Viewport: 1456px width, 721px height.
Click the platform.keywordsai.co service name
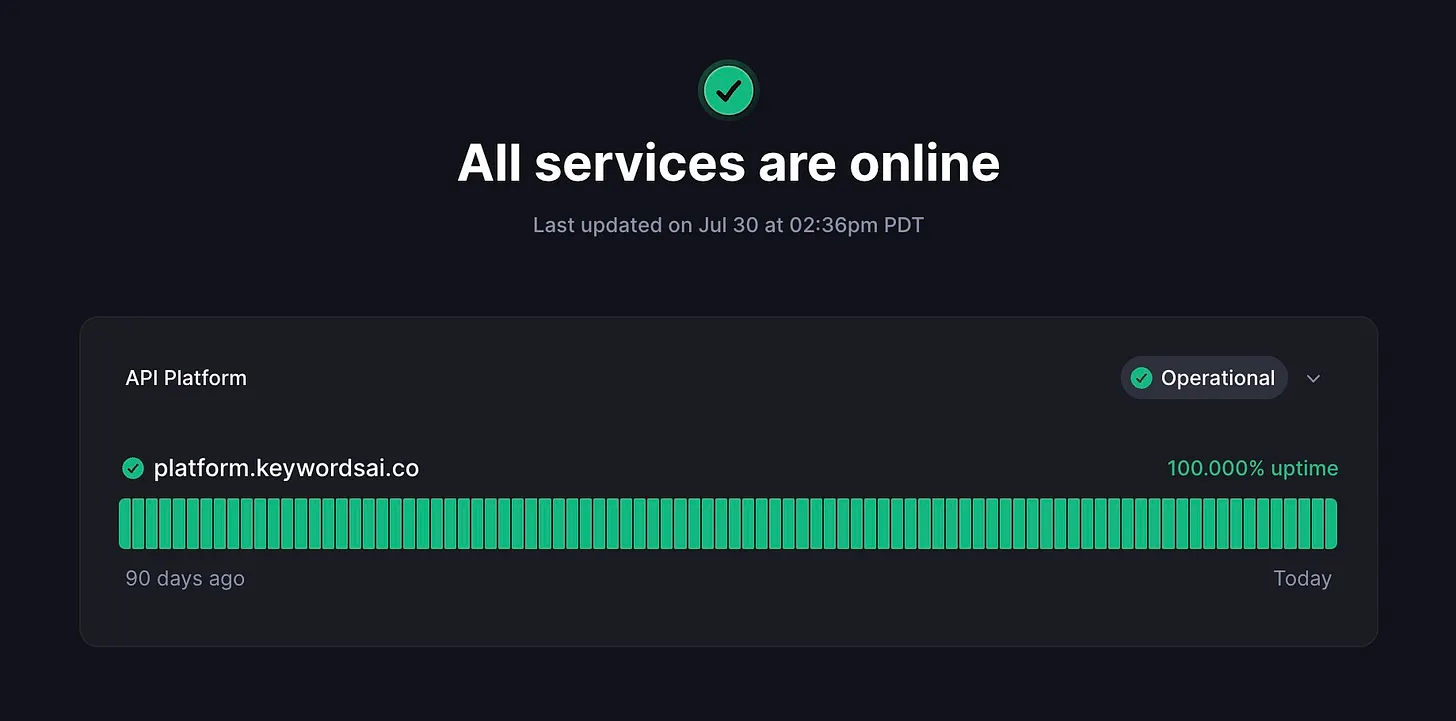pyautogui.click(x=287, y=467)
